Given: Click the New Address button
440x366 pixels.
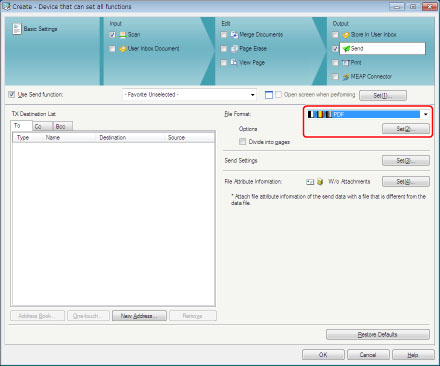Looking at the screenshot, I should [x=139, y=316].
